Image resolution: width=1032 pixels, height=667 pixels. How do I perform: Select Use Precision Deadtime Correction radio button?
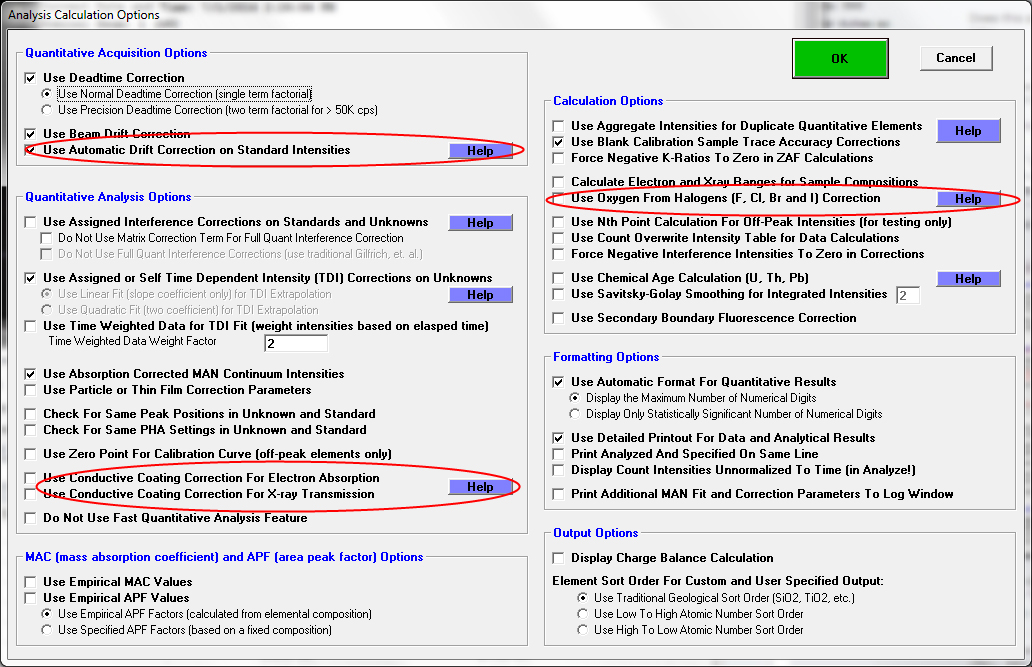46,110
